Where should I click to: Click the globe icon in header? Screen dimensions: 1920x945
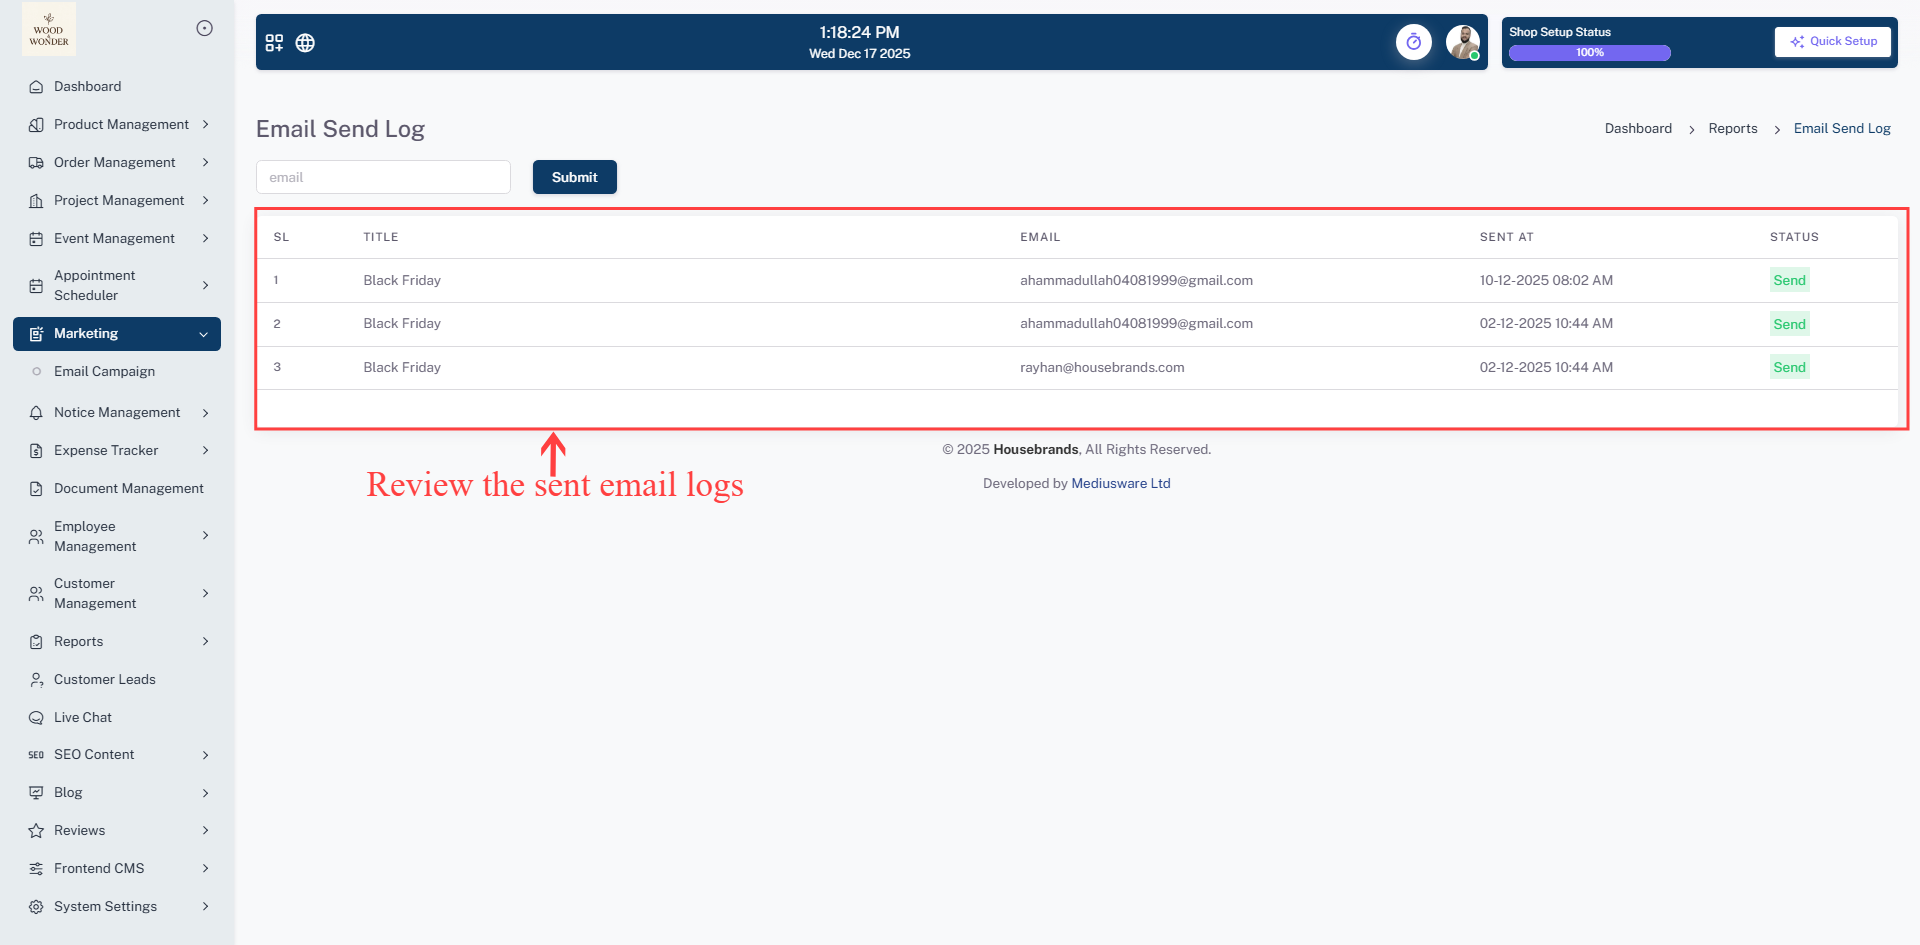point(305,43)
